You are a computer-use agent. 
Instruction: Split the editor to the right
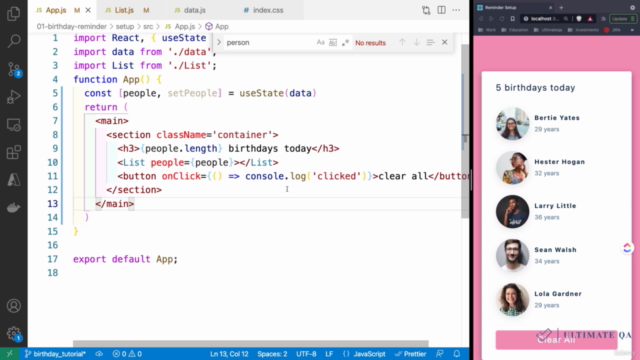point(442,10)
